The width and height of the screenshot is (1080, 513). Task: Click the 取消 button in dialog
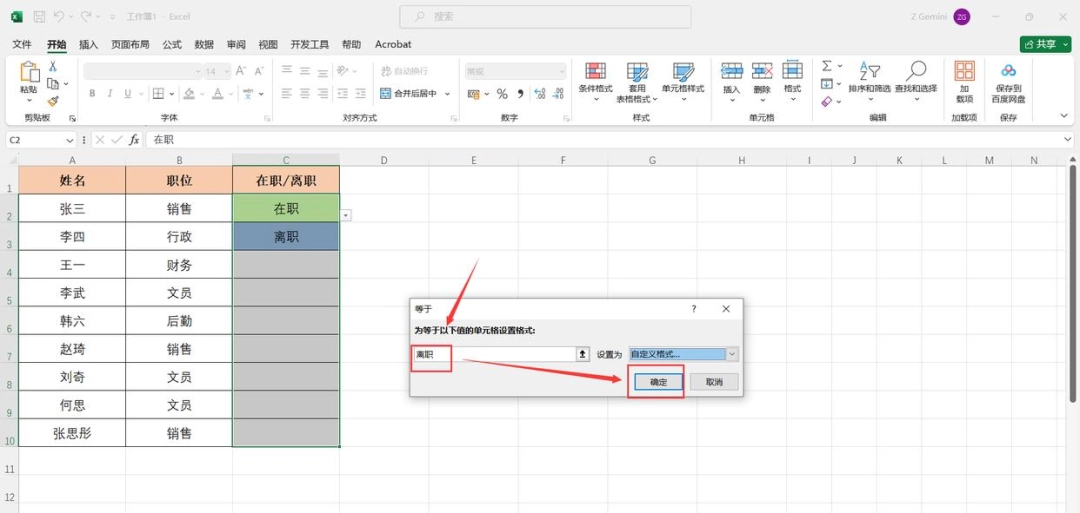(x=714, y=382)
